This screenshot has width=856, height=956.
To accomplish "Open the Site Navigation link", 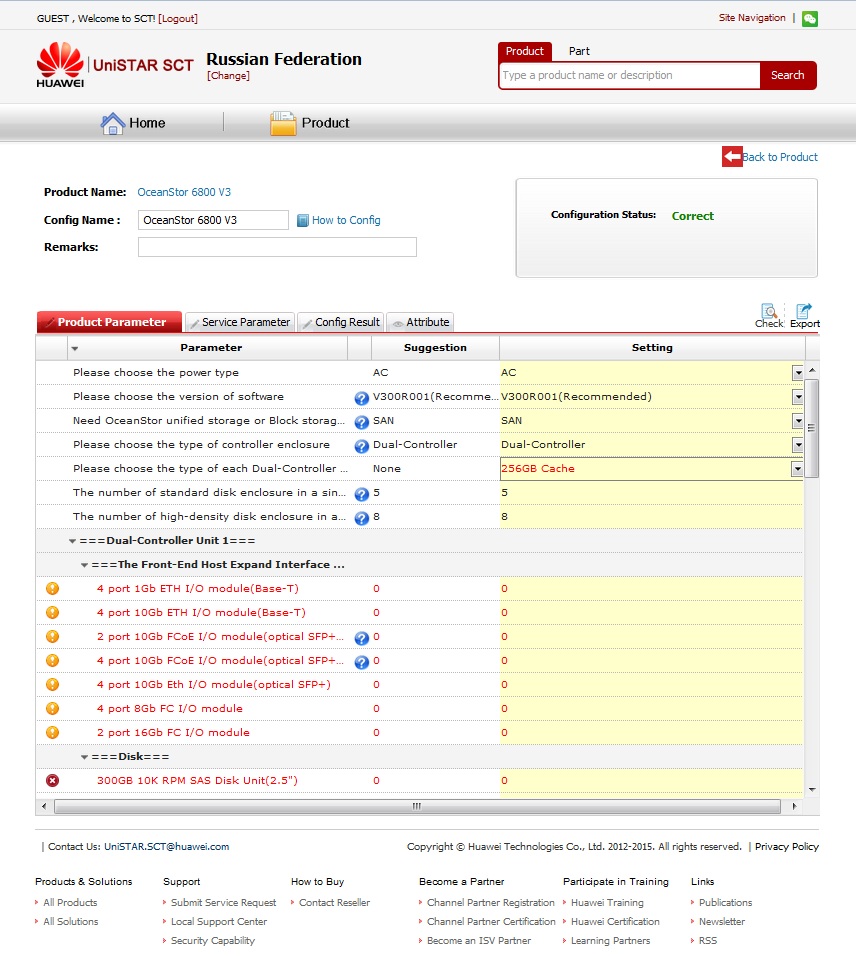I will (x=752, y=18).
